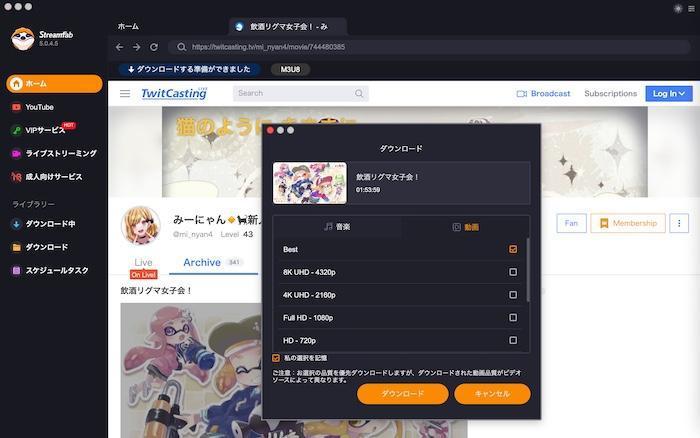Switch to the Live tab on the profile
The width and height of the screenshot is (700, 438).
pos(143,263)
